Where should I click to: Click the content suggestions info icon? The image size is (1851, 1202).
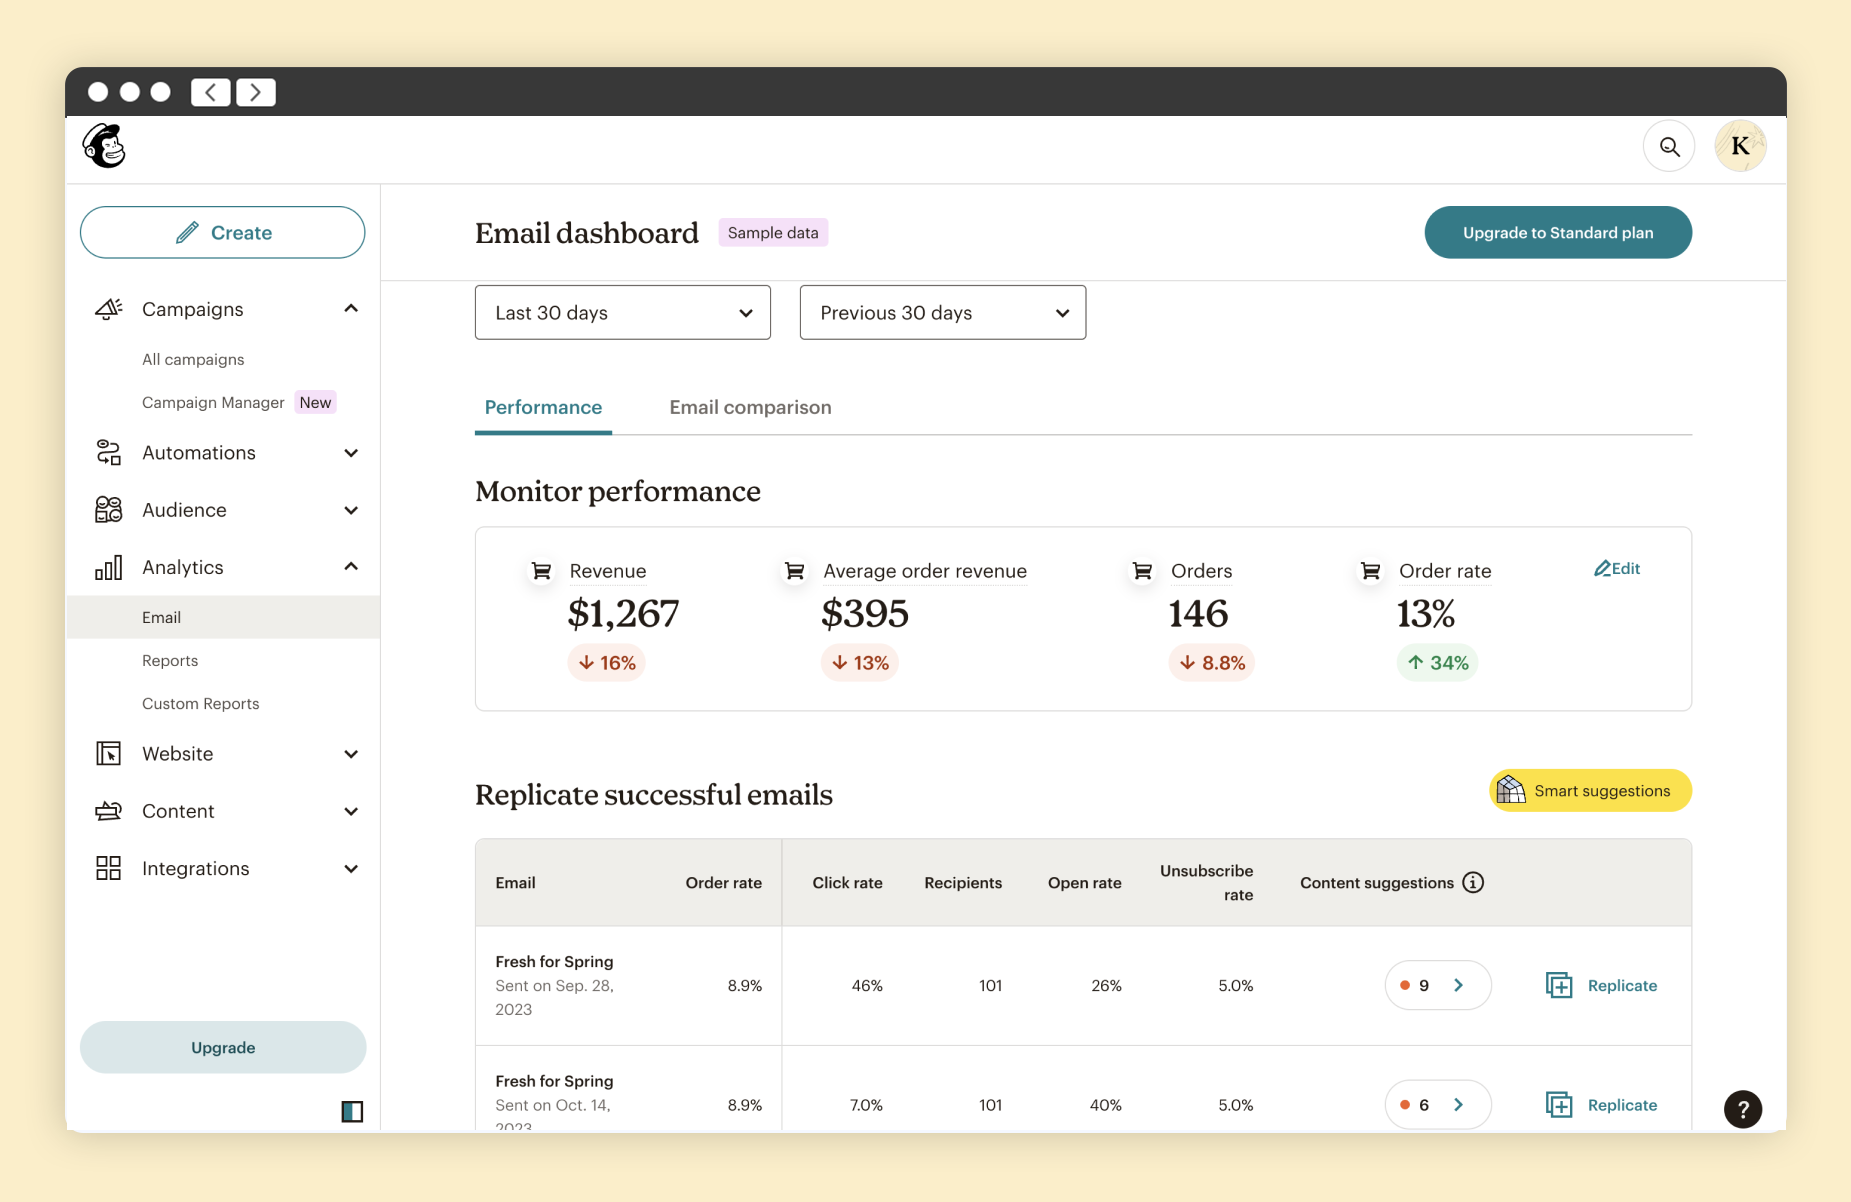point(1473,883)
